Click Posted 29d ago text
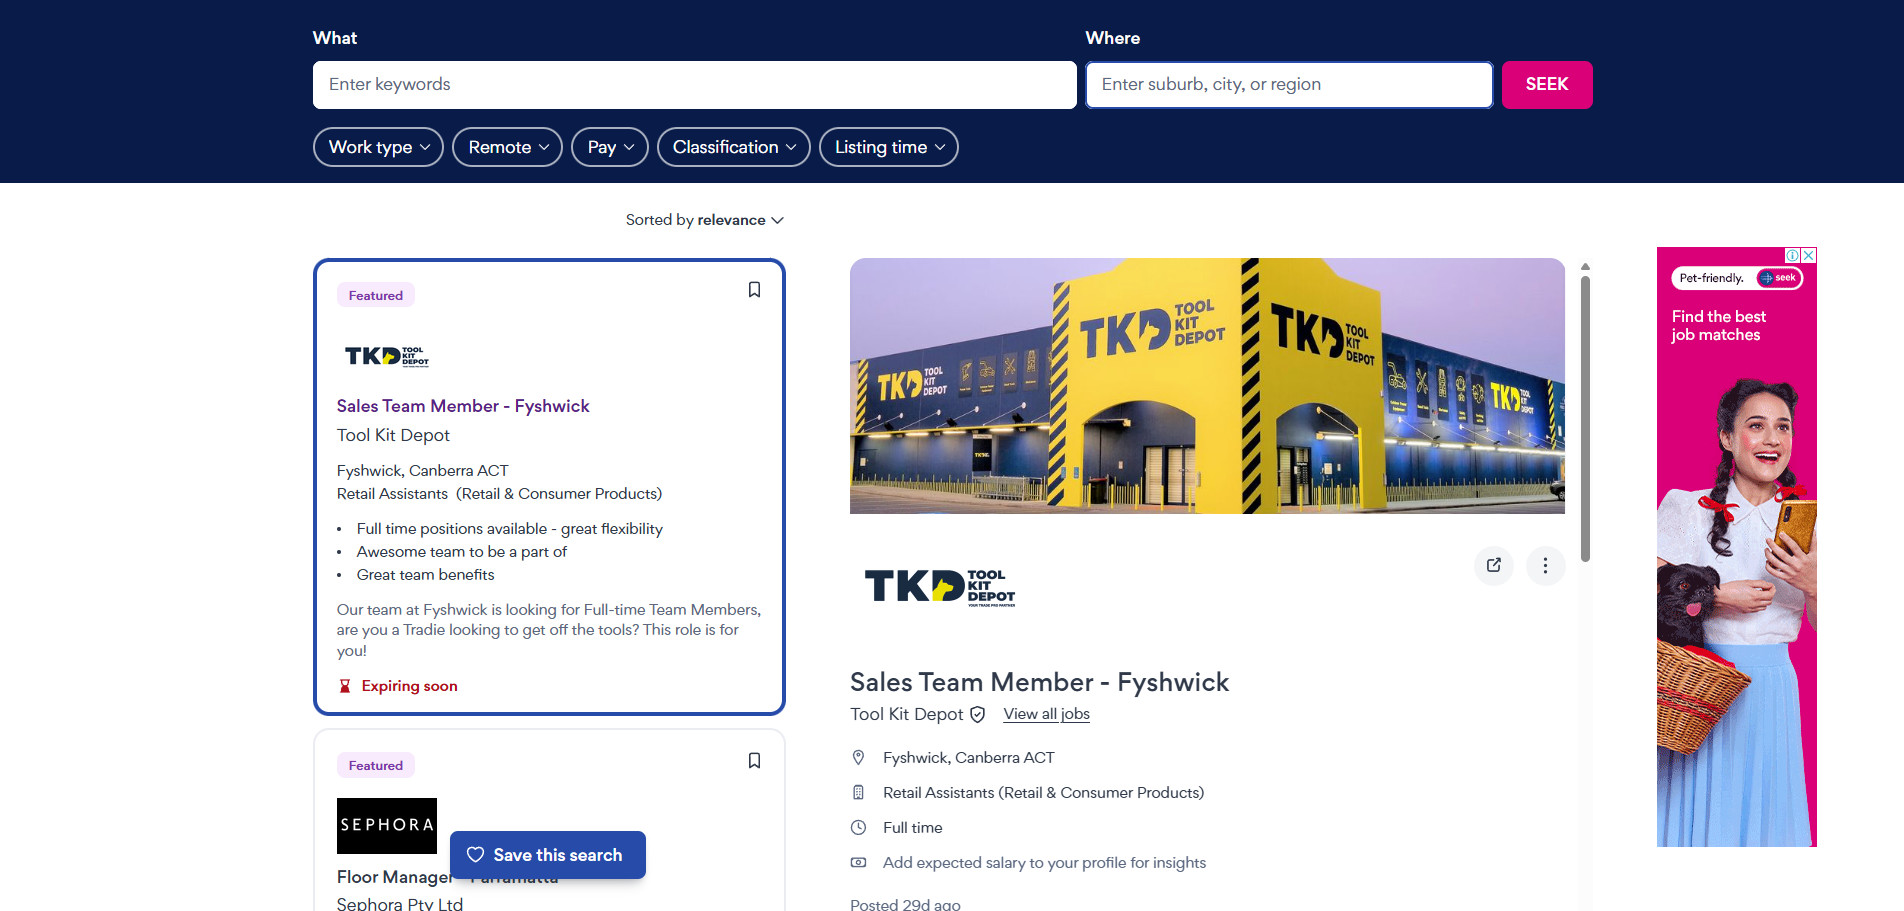 (905, 904)
